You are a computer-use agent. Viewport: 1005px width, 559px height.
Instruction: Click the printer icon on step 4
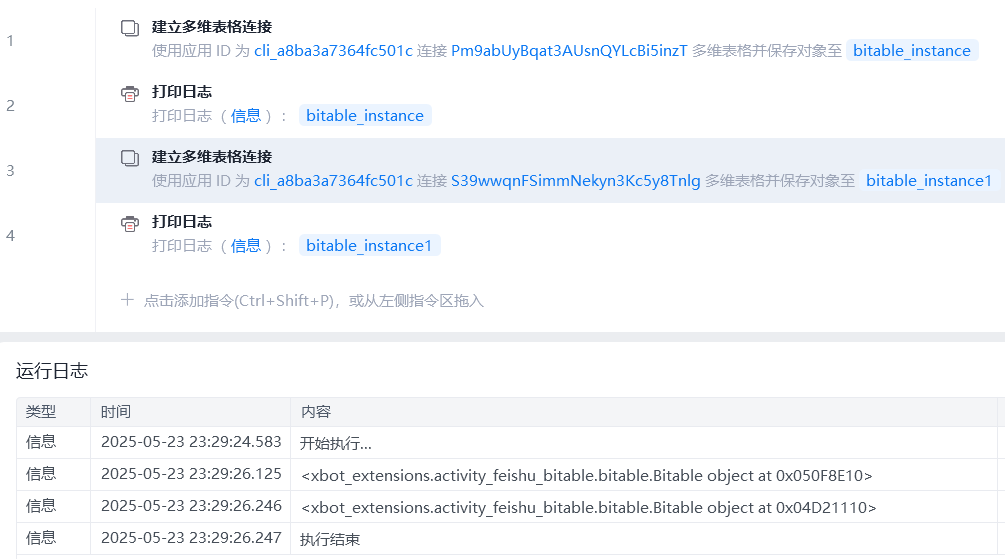129,223
